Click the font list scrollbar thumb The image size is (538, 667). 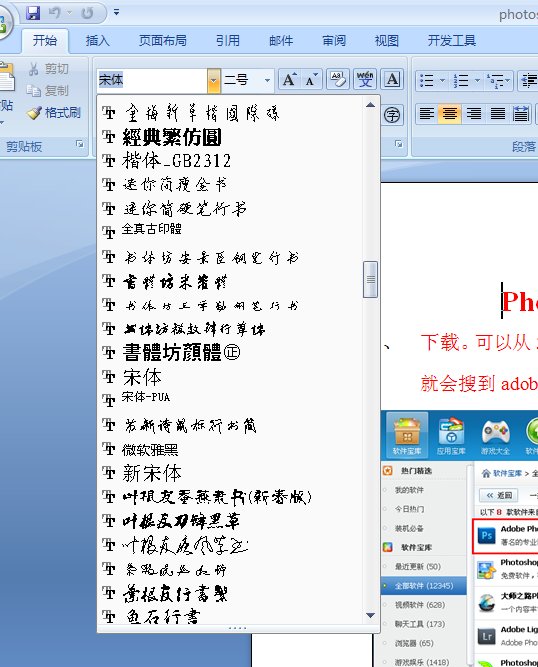tap(370, 279)
